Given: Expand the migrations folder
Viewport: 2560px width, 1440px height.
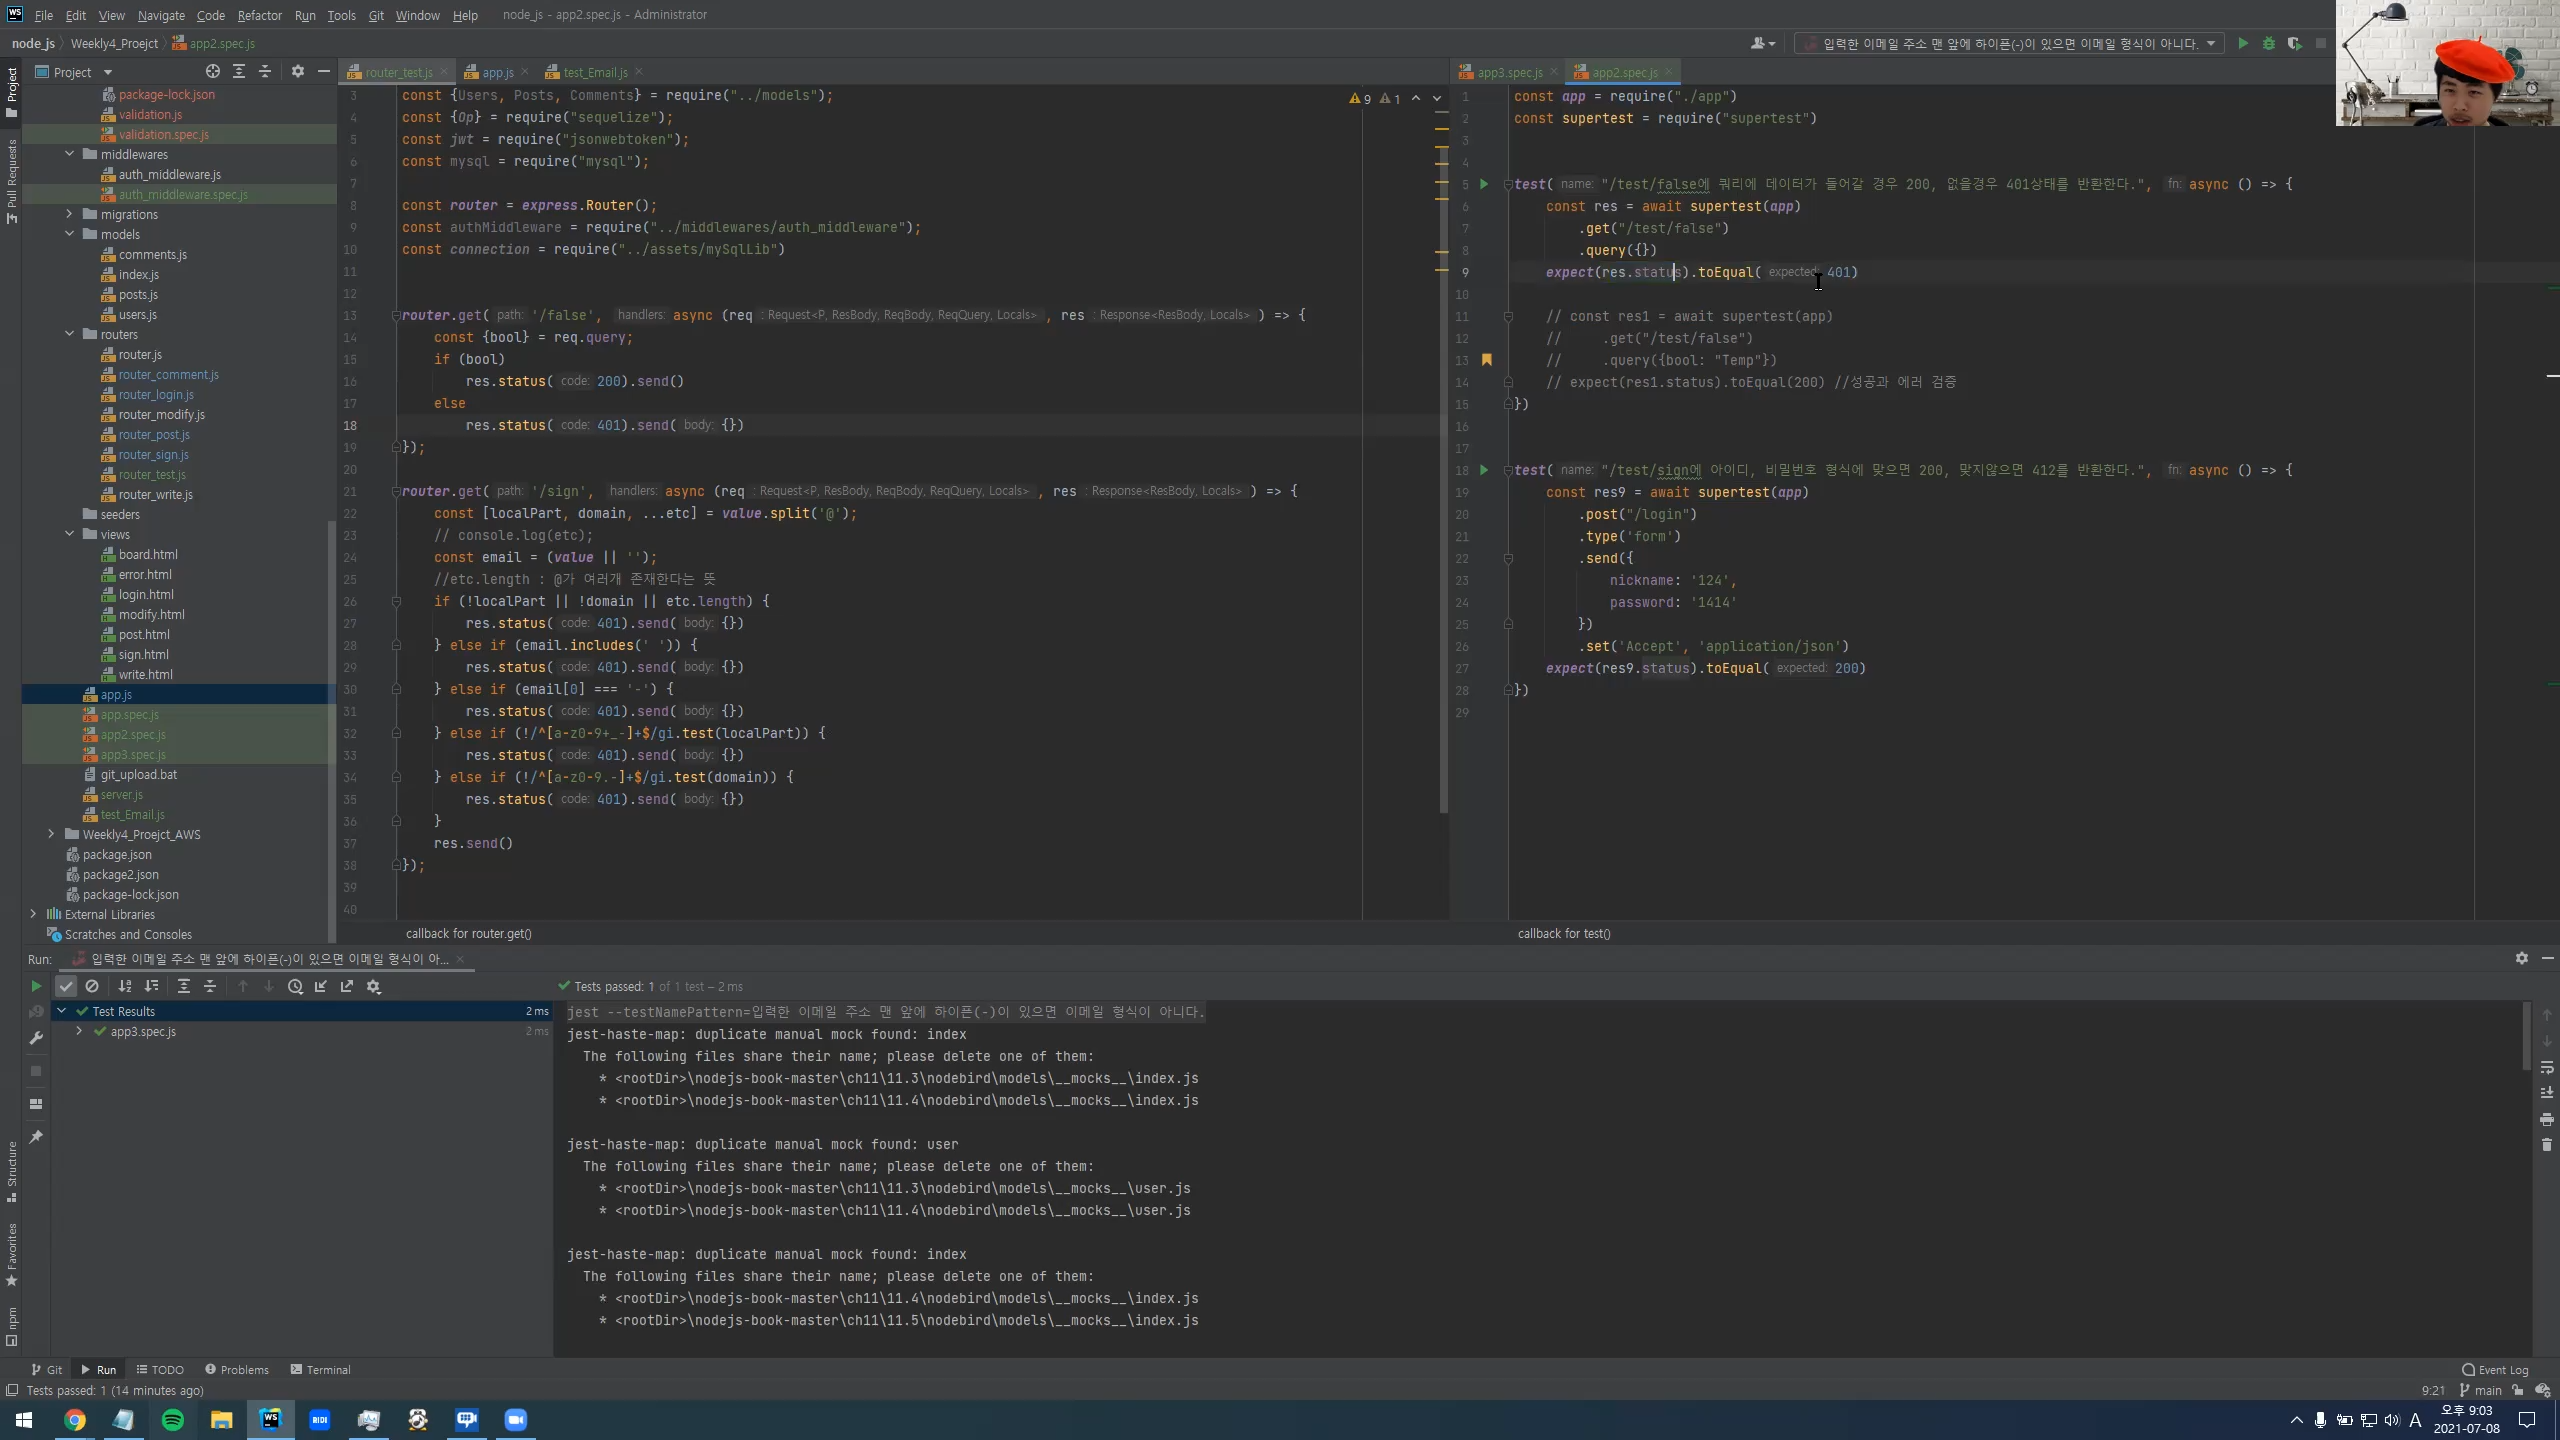Looking at the screenshot, I should (70, 214).
